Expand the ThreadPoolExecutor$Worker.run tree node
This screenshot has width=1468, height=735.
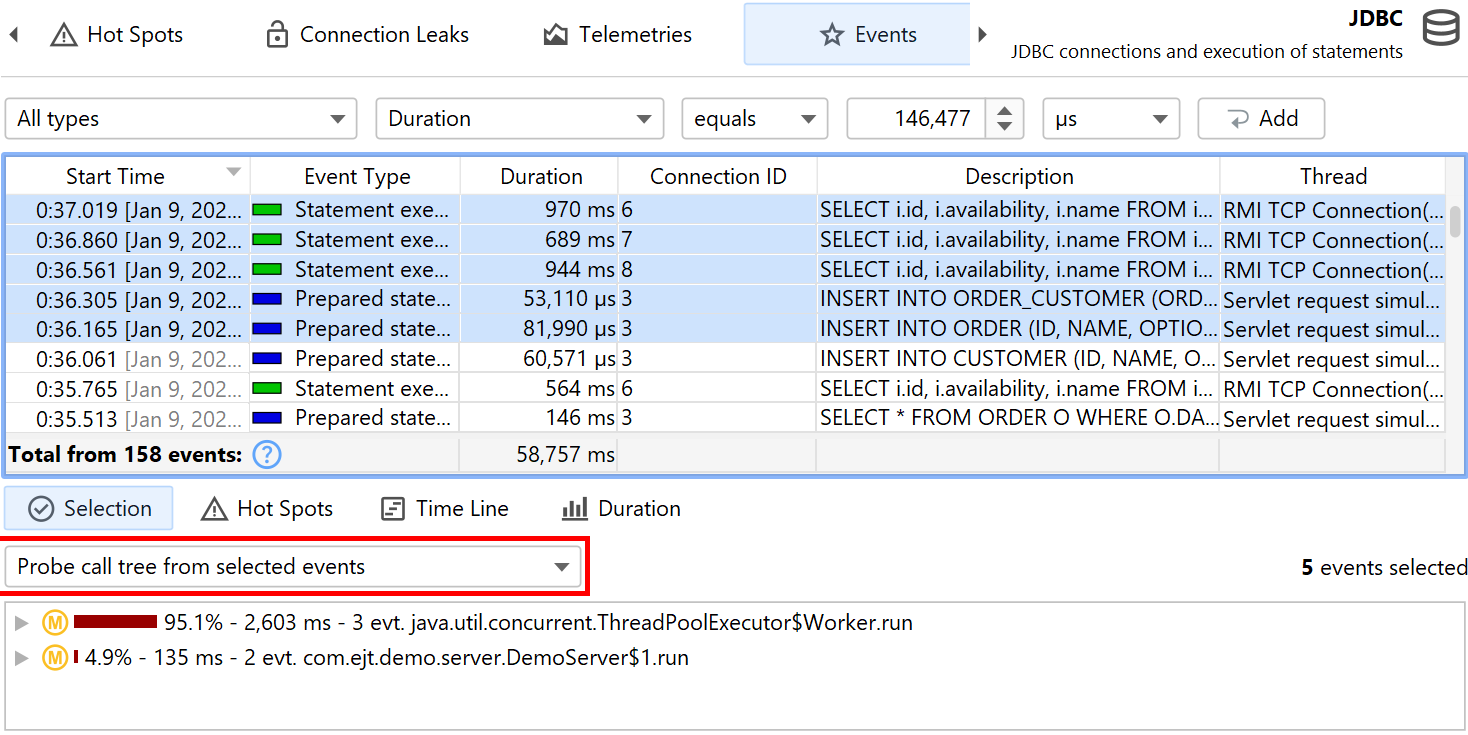pos(22,624)
